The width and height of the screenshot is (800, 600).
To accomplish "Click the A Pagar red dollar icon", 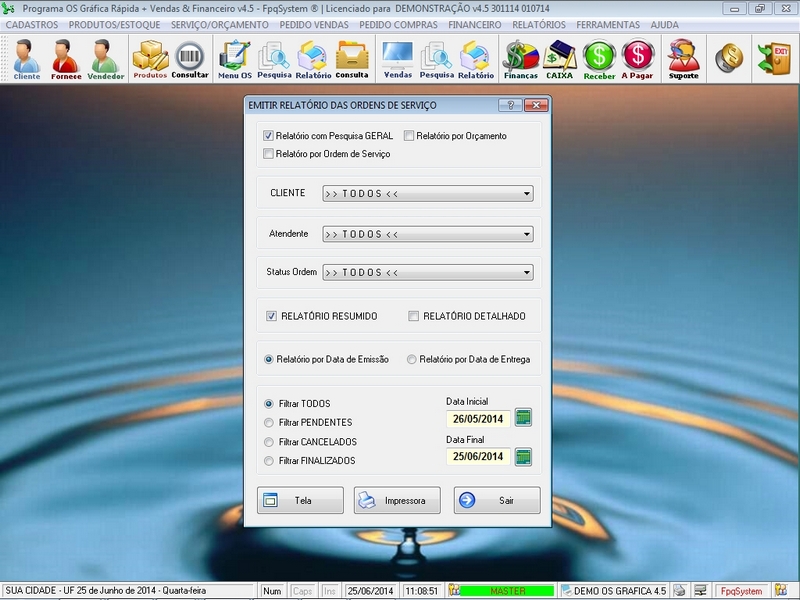I will (637, 59).
